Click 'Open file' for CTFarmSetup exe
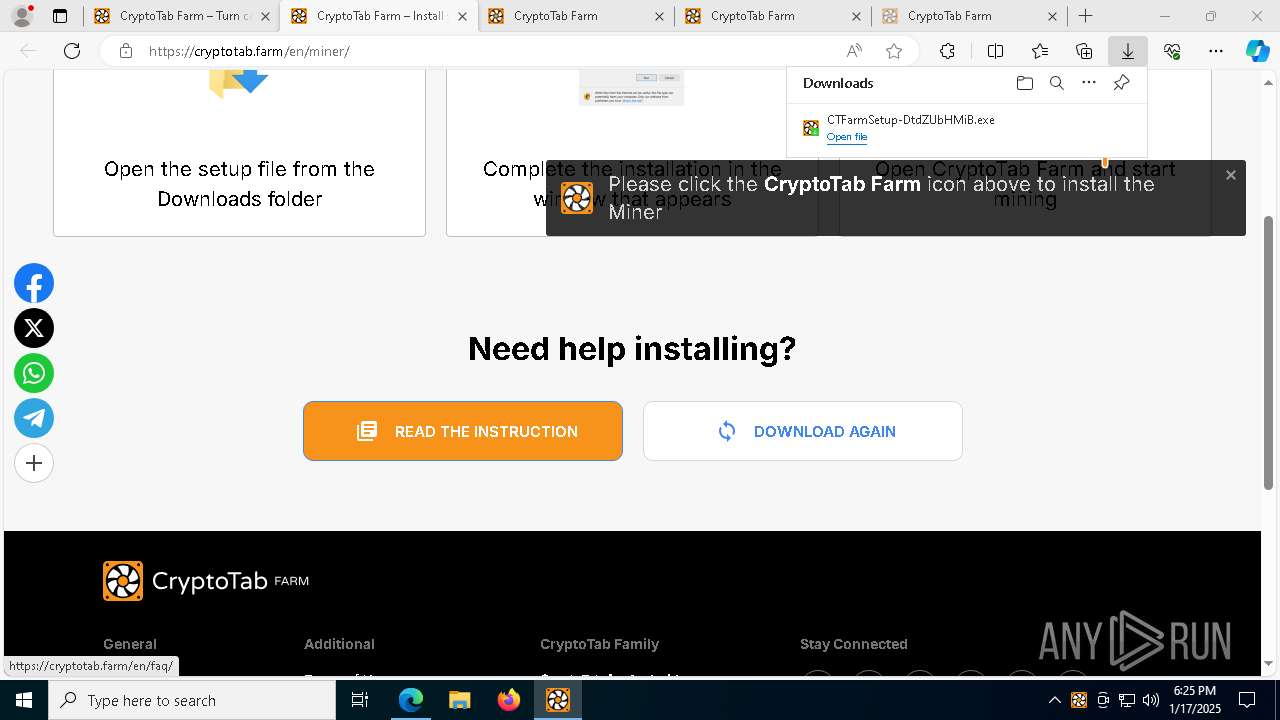The image size is (1280, 720). point(846,137)
